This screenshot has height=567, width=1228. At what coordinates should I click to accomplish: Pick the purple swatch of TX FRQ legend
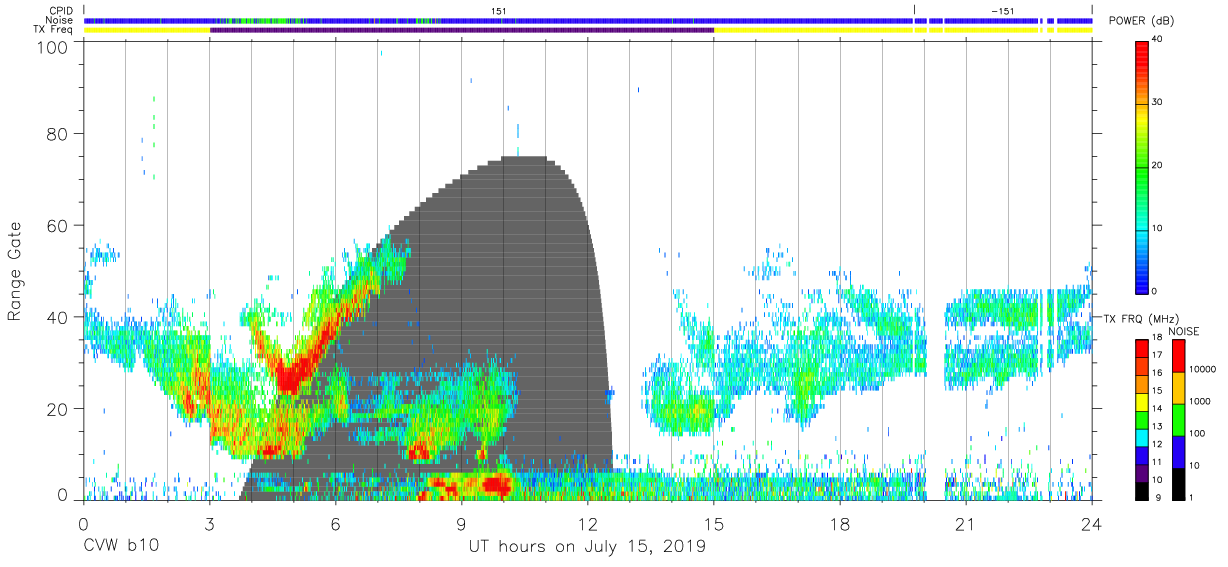tap(1142, 473)
